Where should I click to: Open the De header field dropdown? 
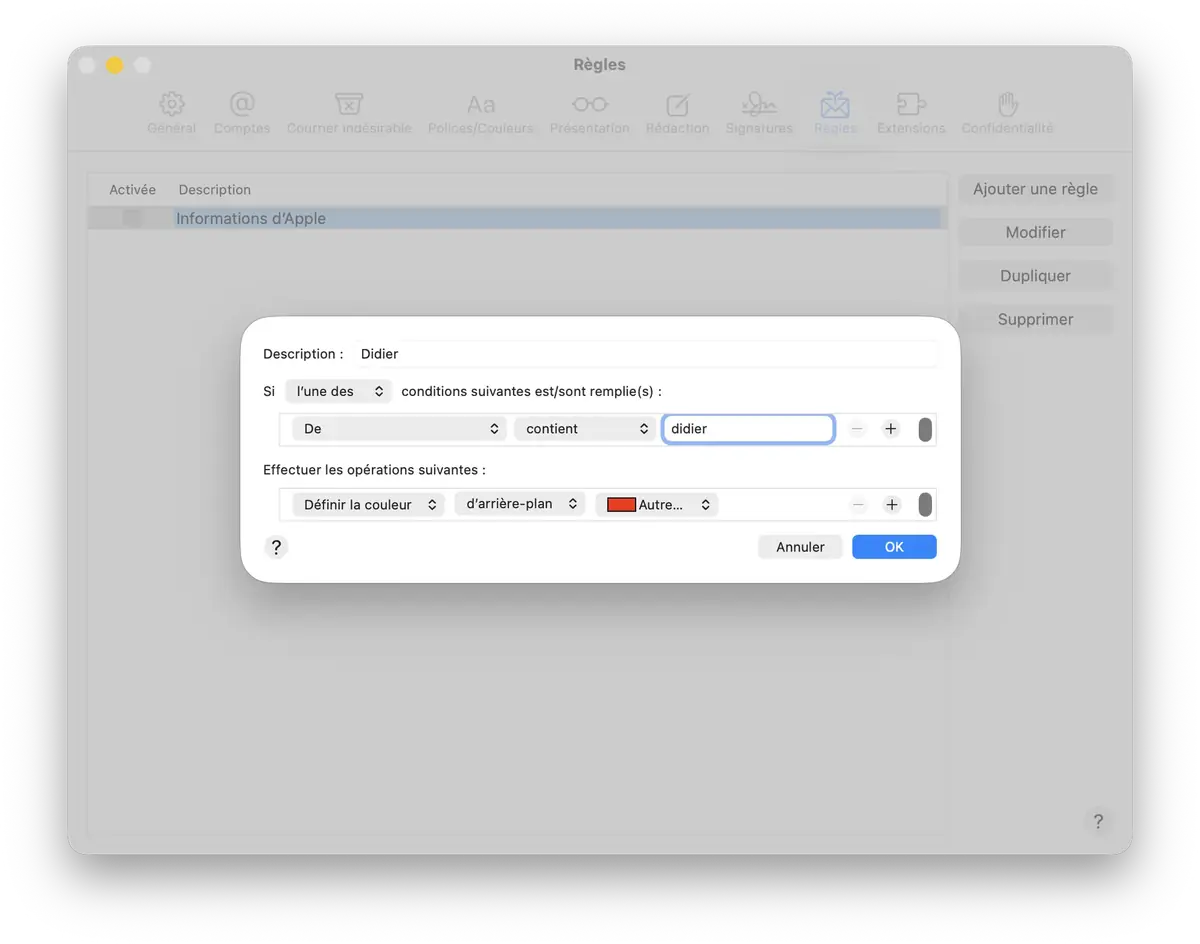[397, 428]
